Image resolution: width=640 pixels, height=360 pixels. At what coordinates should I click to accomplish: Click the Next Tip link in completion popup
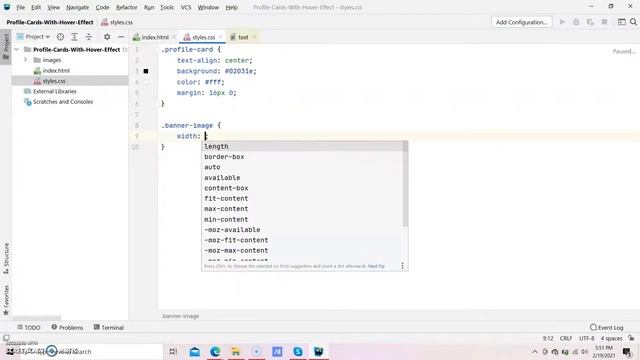376,266
